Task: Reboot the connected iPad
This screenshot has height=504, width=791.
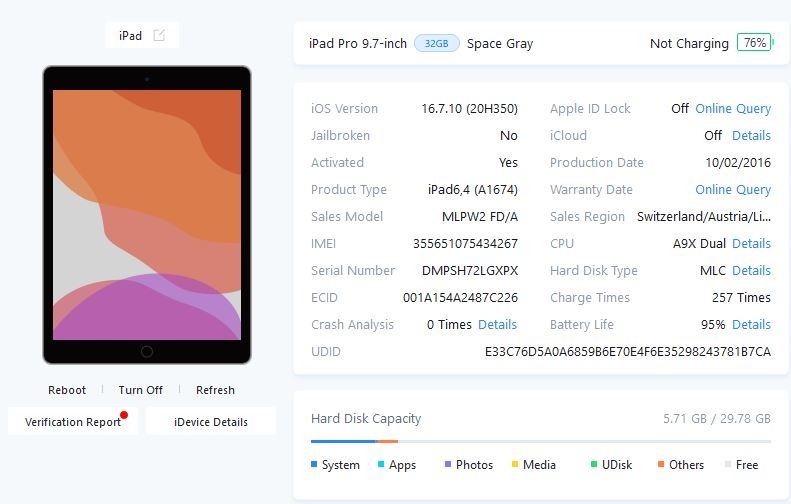Action: pyautogui.click(x=67, y=390)
